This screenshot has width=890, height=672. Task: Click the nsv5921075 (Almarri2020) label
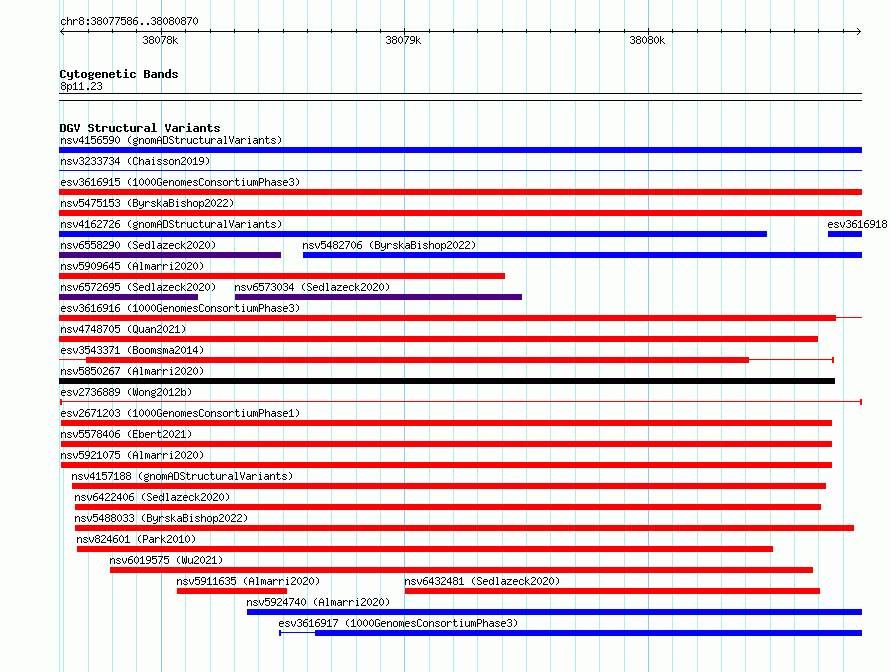[x=132, y=455]
